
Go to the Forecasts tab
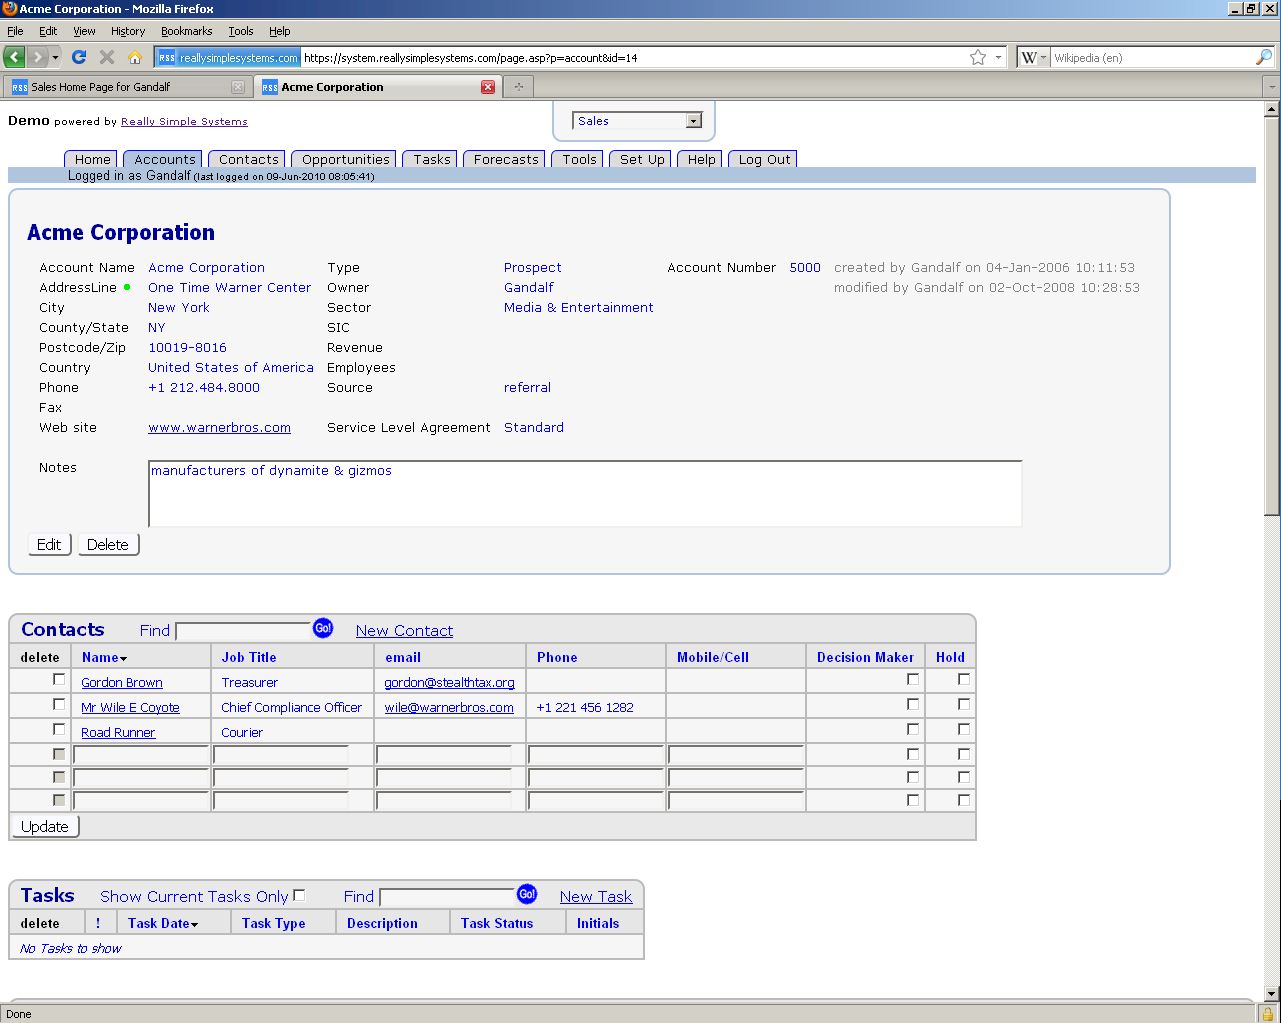(x=506, y=159)
